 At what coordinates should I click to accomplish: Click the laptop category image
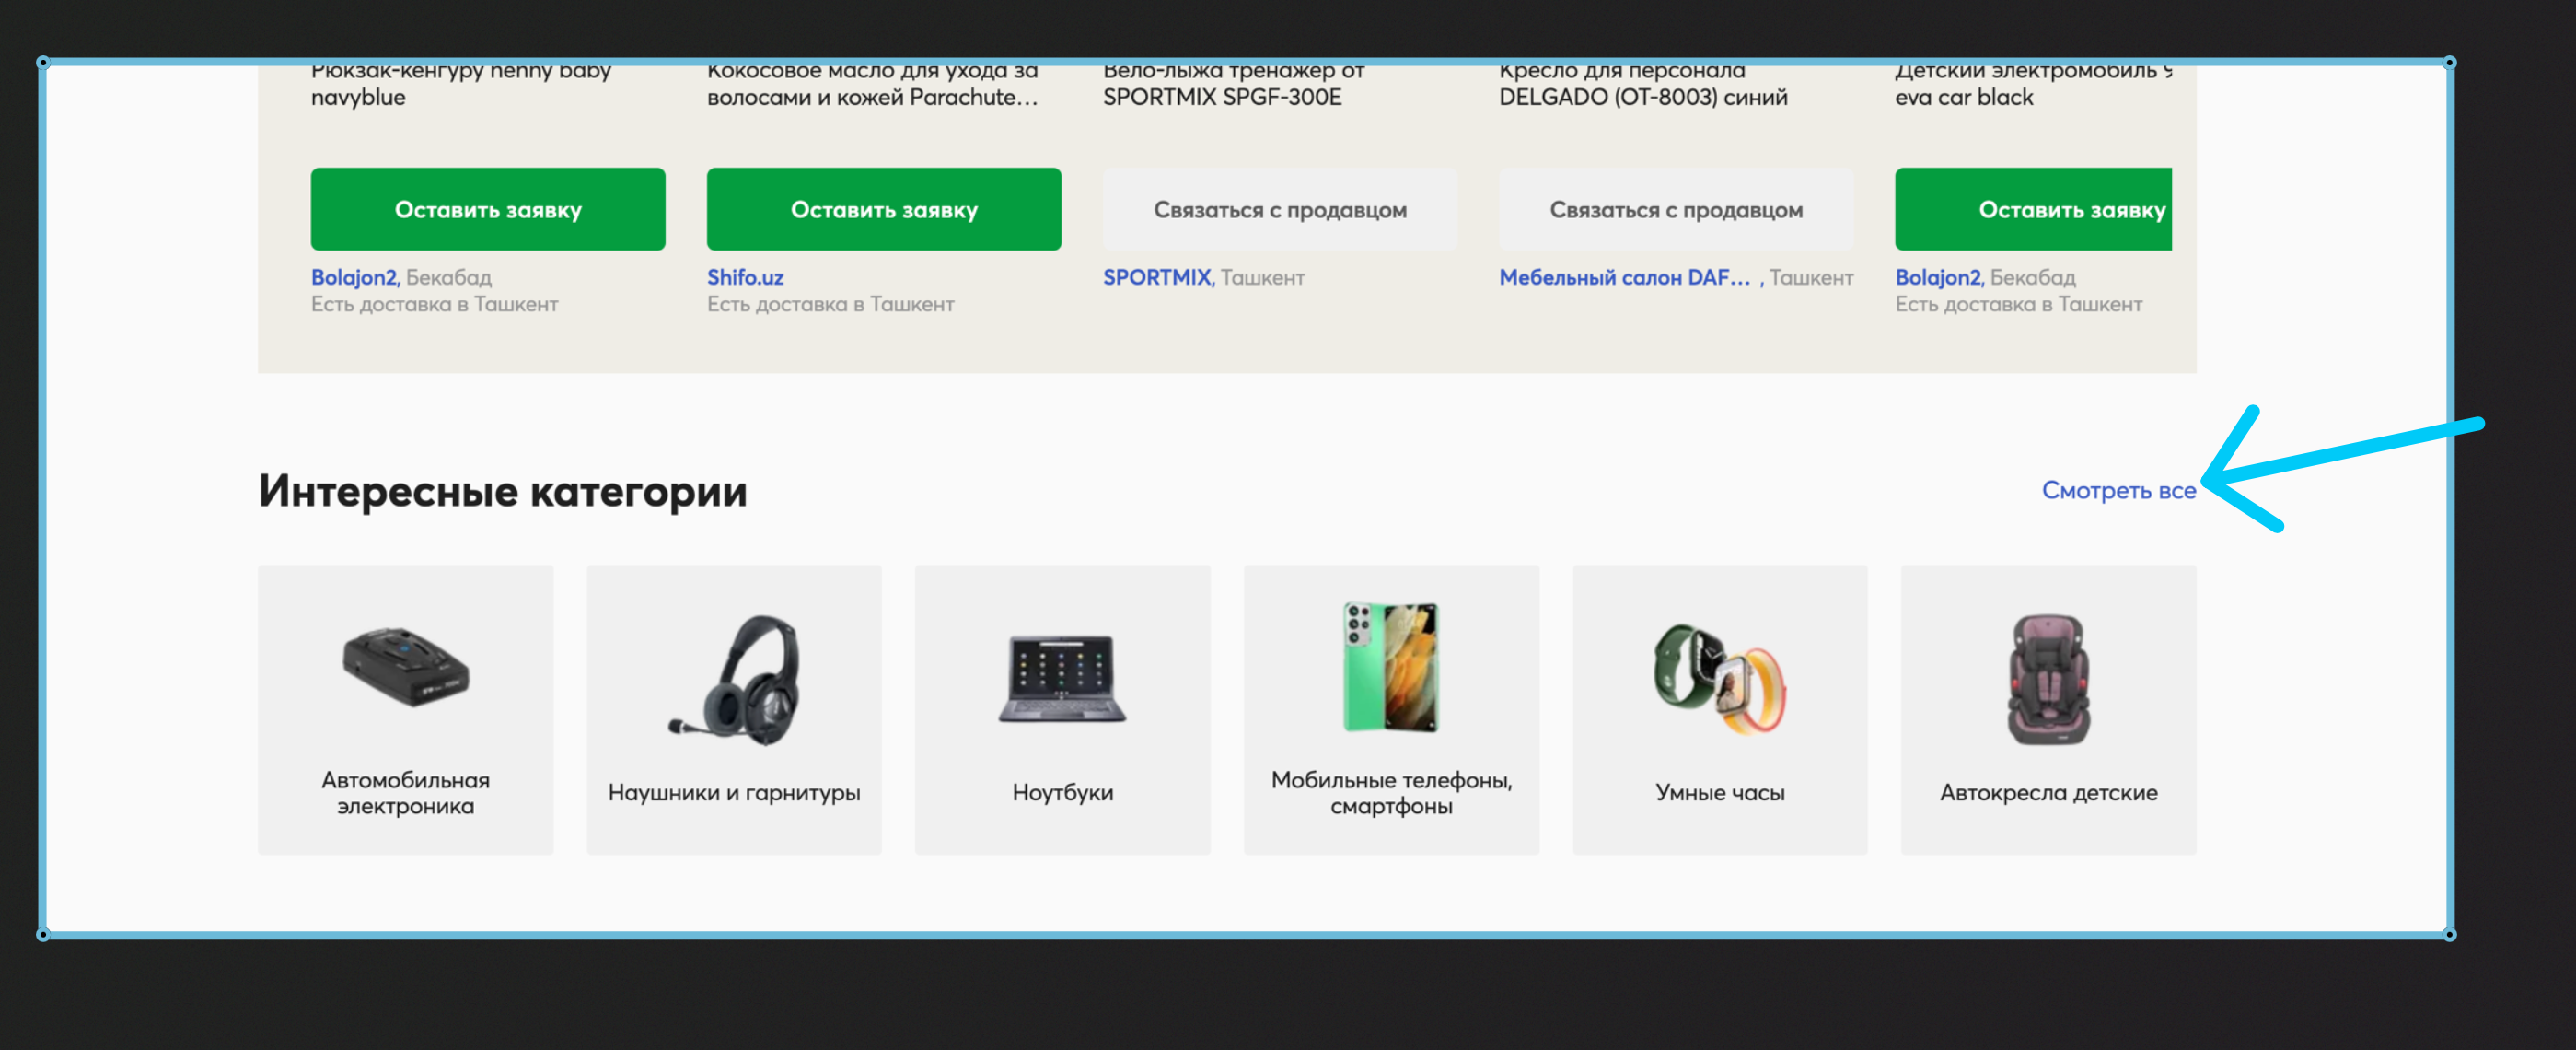point(1062,679)
